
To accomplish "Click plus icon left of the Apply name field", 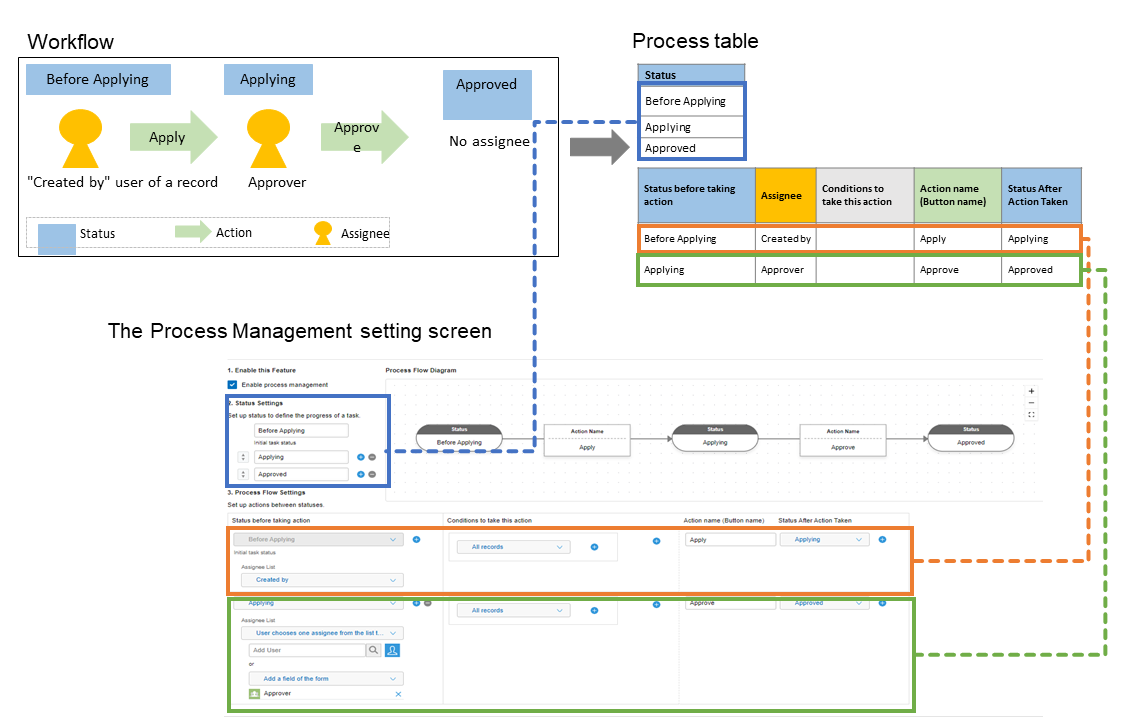I will (656, 541).
